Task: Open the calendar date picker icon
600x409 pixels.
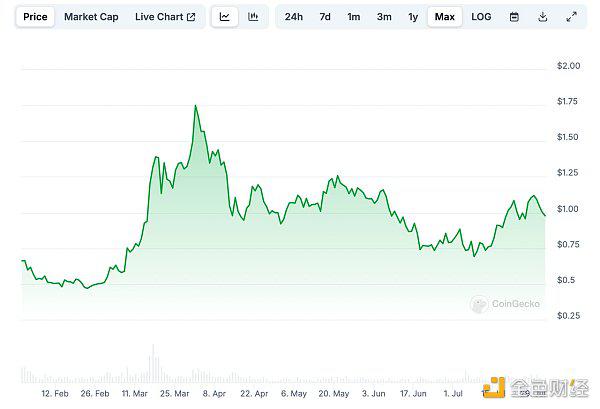Action: click(x=514, y=17)
